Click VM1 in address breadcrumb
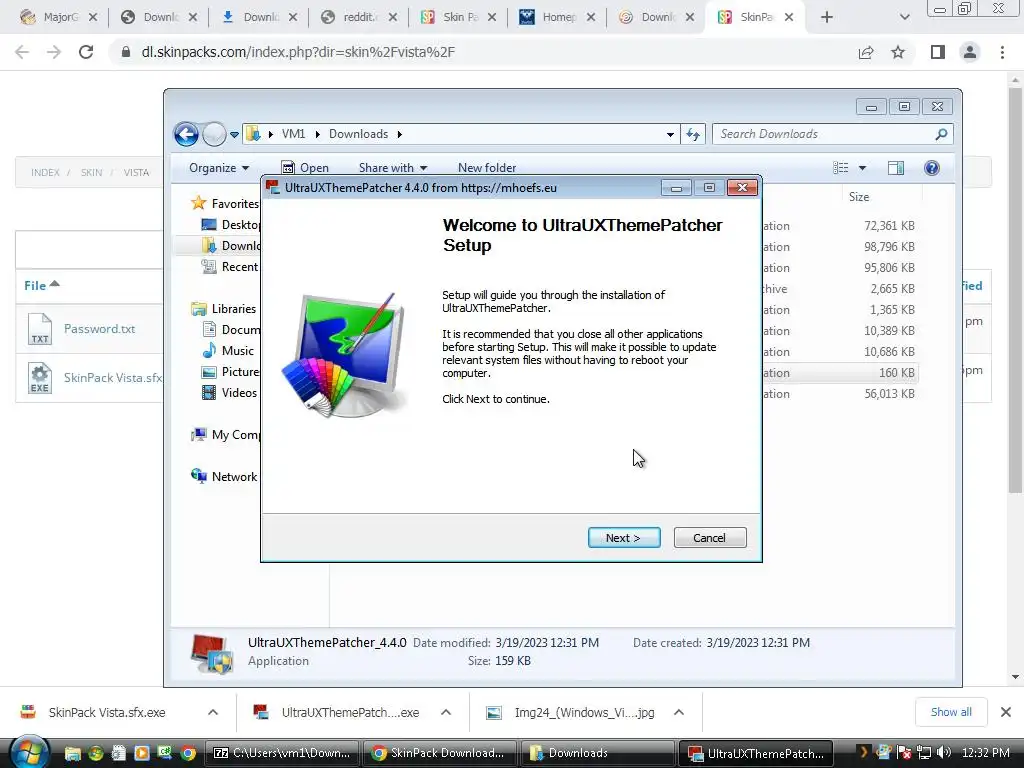This screenshot has width=1024, height=768. [293, 134]
